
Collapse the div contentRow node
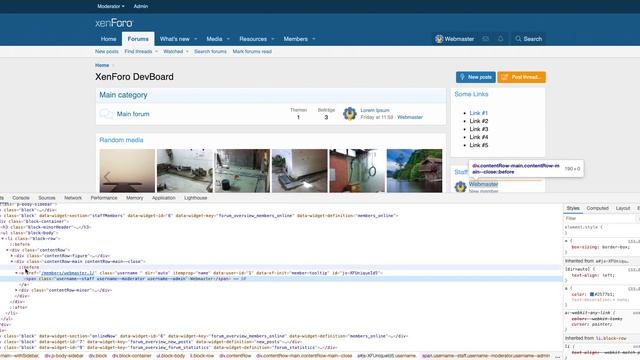pos(7,250)
